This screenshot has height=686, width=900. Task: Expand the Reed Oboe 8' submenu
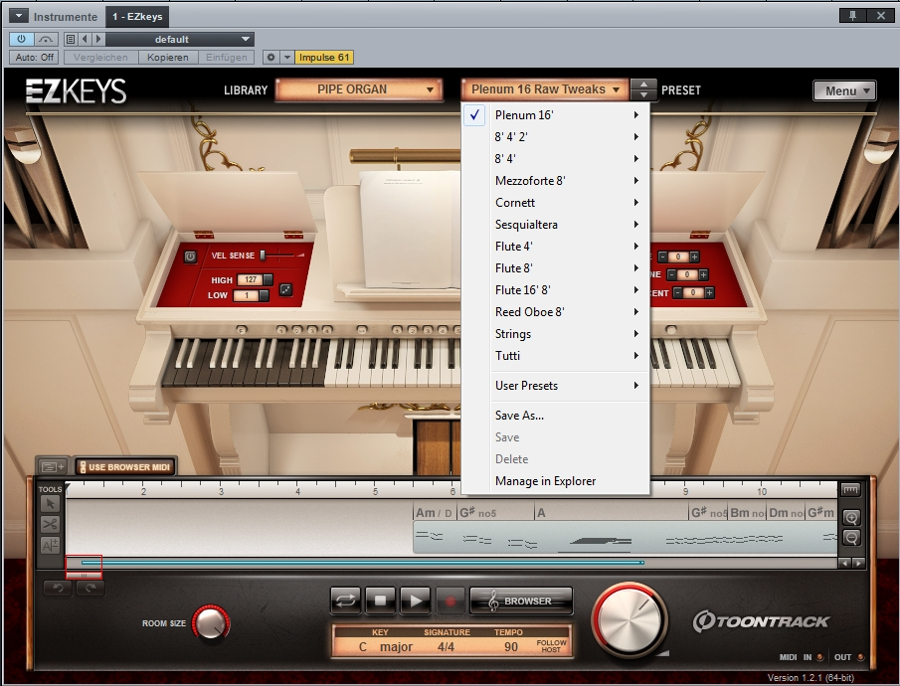tap(556, 312)
